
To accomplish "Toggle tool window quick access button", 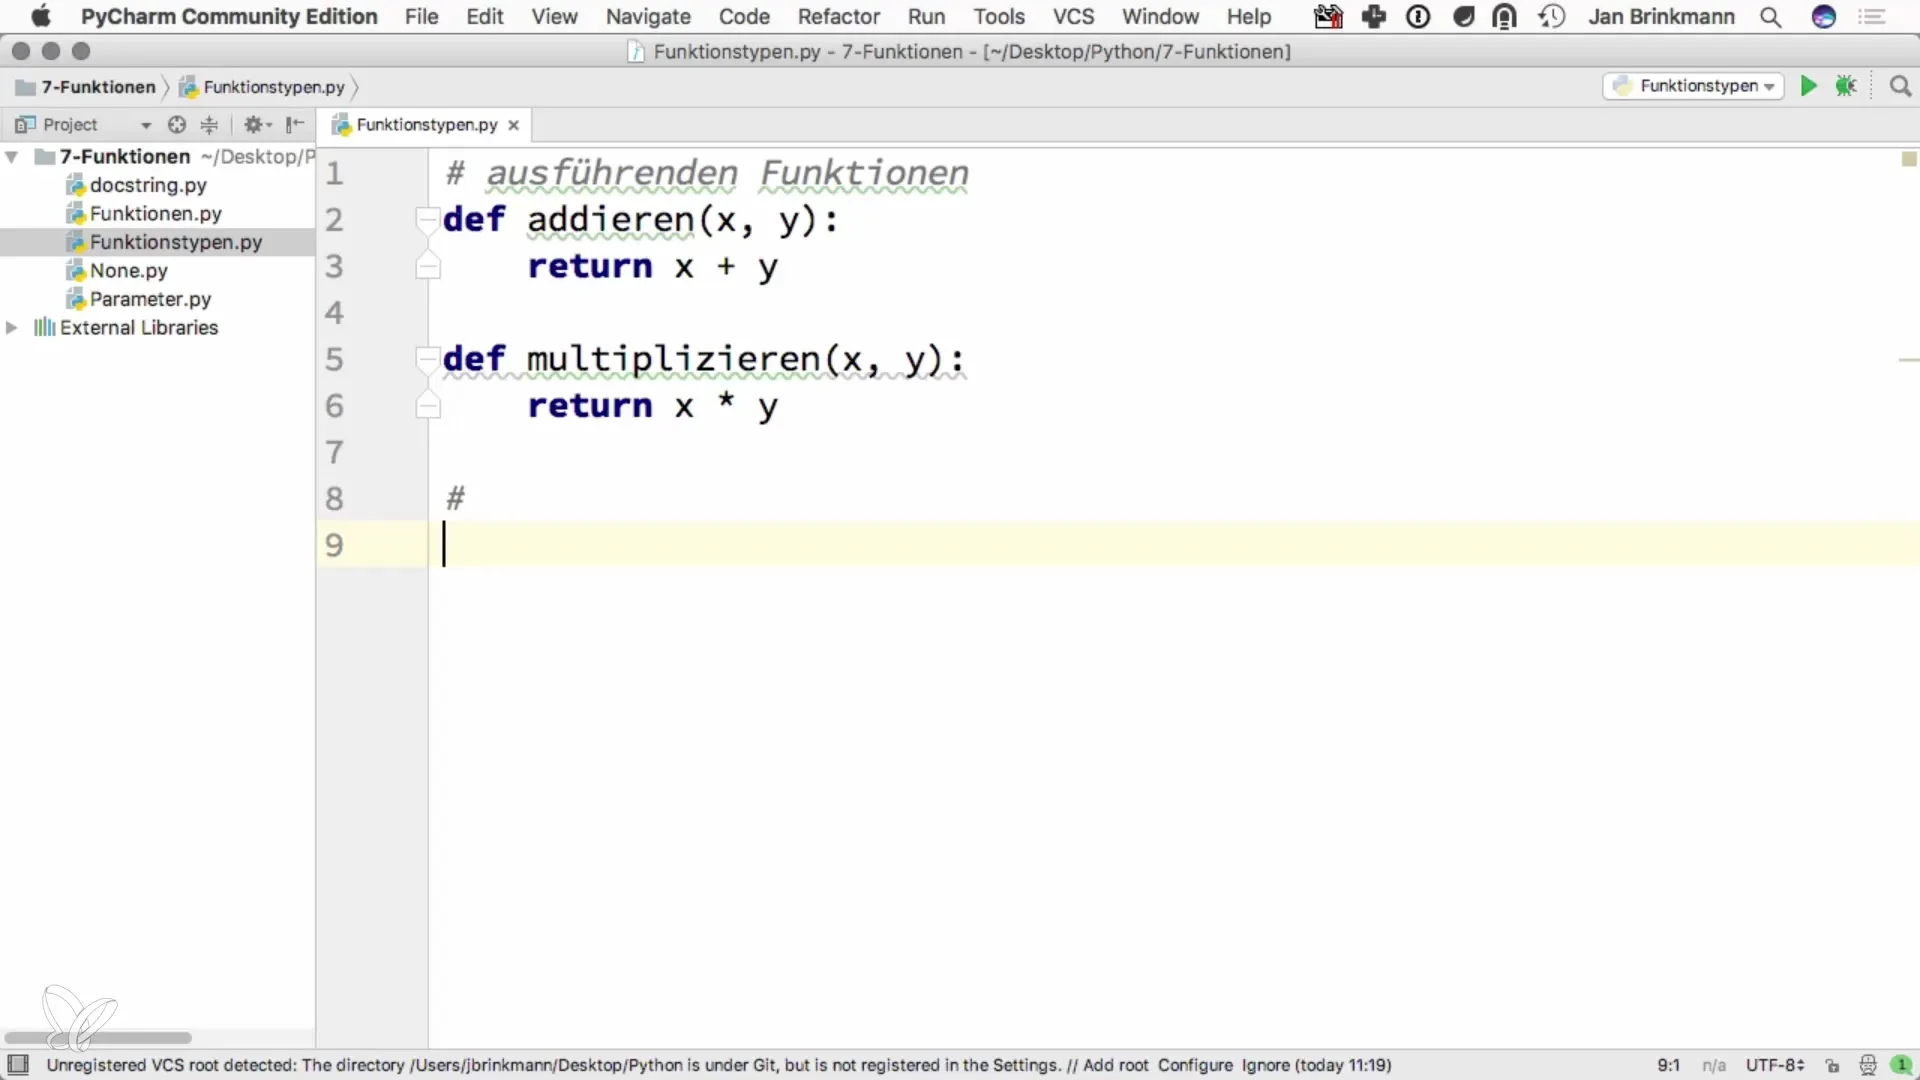I will (x=18, y=1064).
